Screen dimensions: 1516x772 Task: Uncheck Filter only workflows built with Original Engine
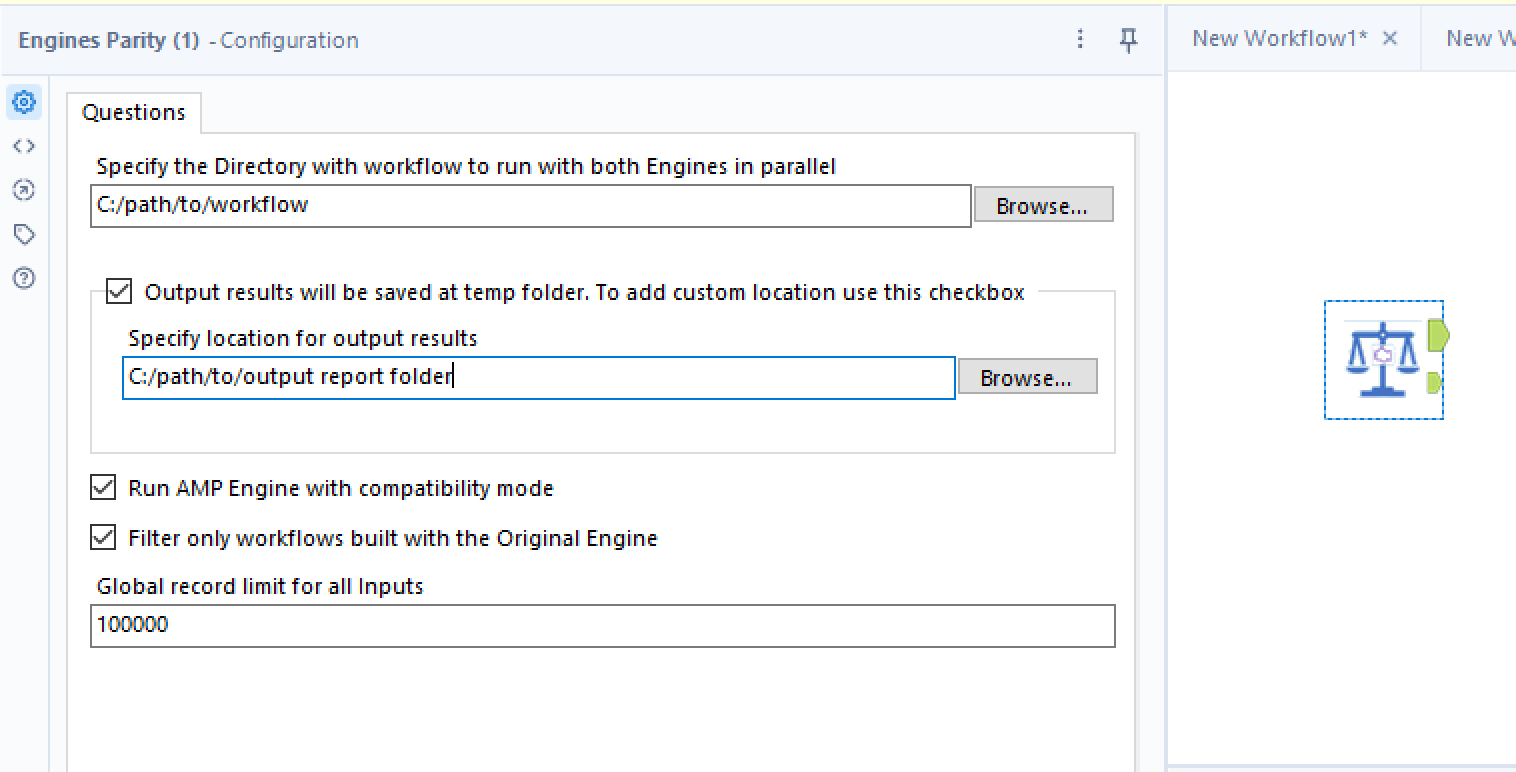click(x=101, y=537)
